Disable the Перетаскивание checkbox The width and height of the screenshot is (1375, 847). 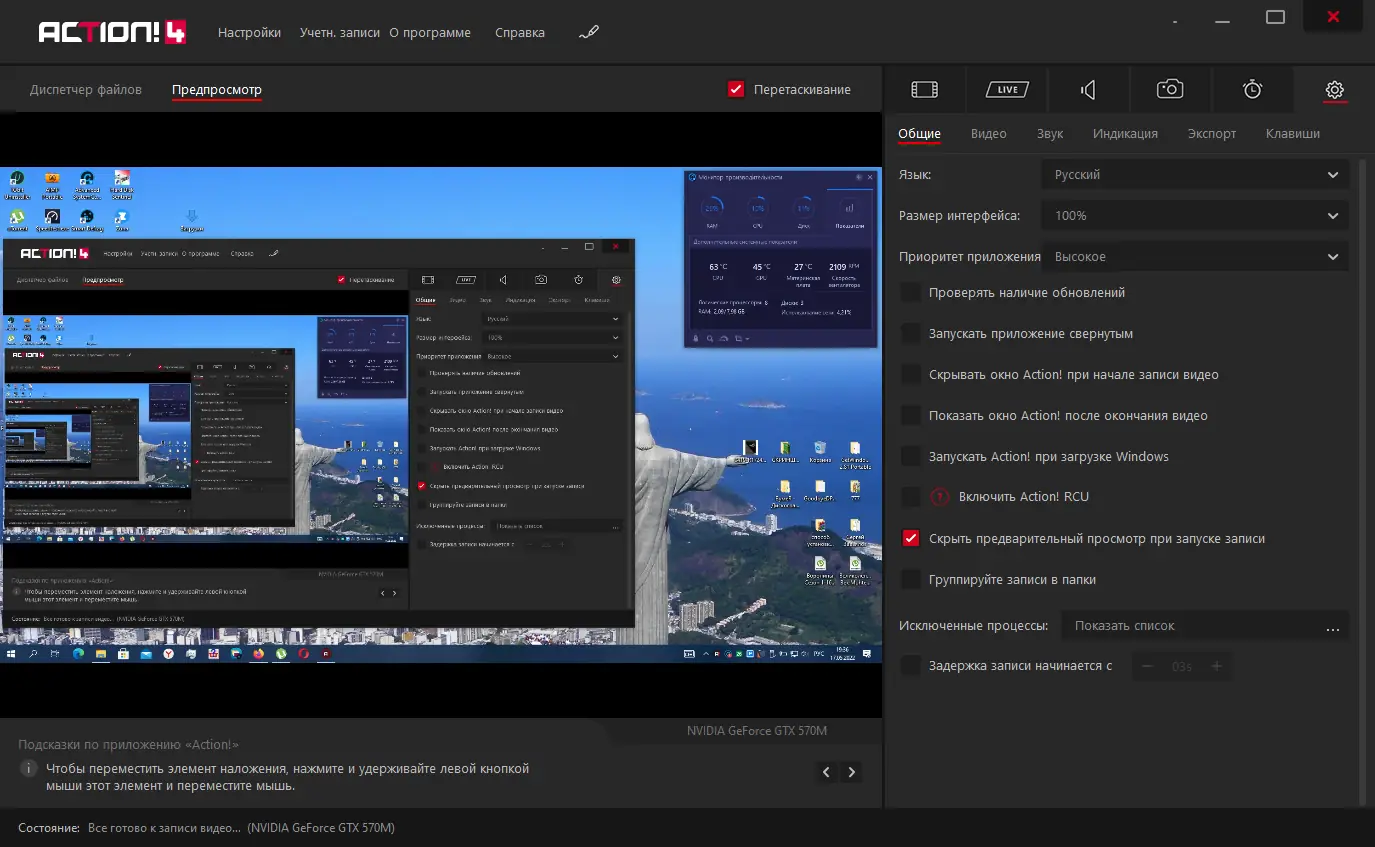(736, 89)
